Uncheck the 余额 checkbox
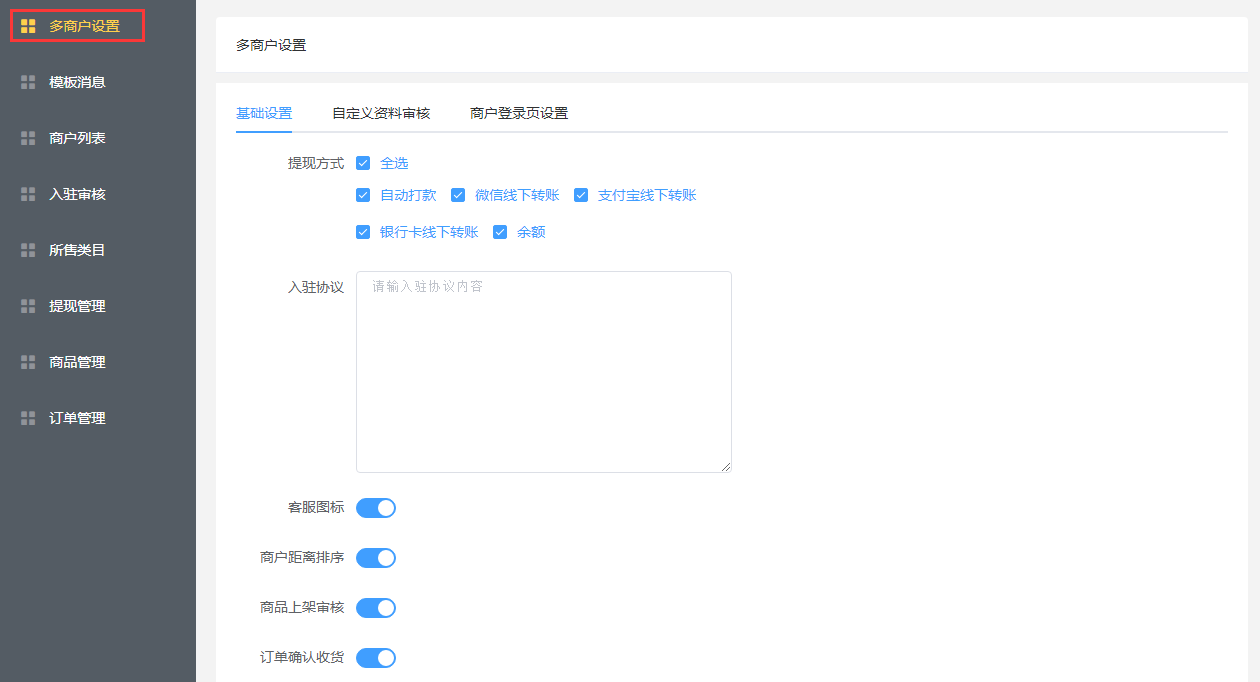 coord(500,232)
